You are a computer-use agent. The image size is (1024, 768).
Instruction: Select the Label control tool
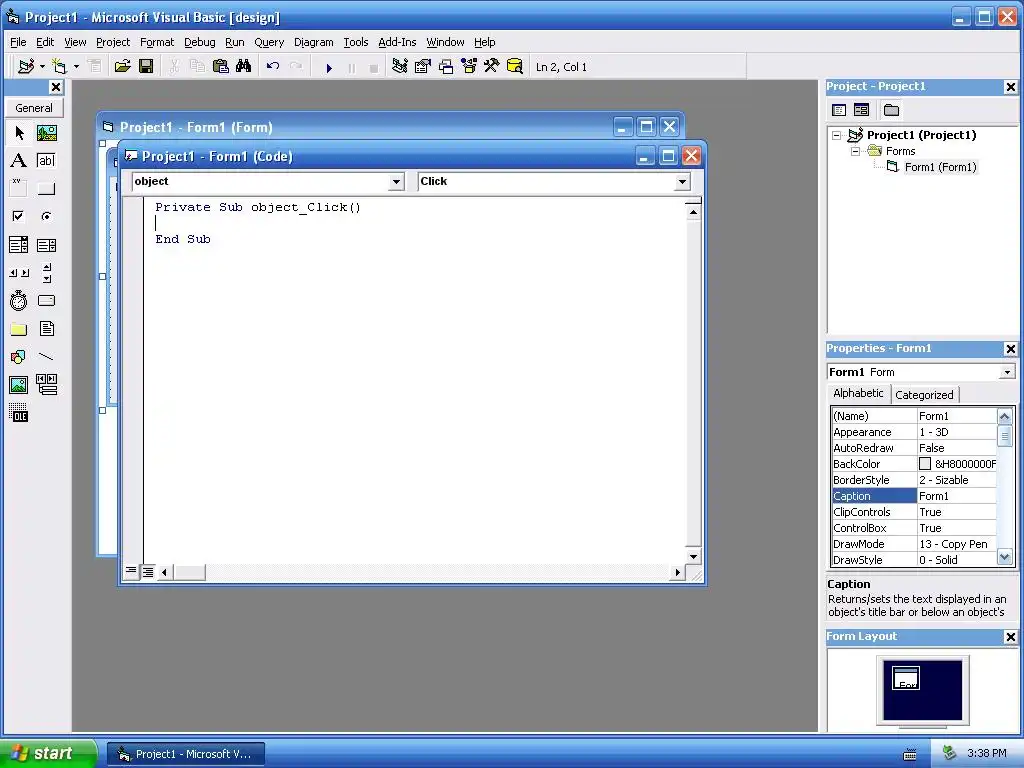pyautogui.click(x=19, y=161)
